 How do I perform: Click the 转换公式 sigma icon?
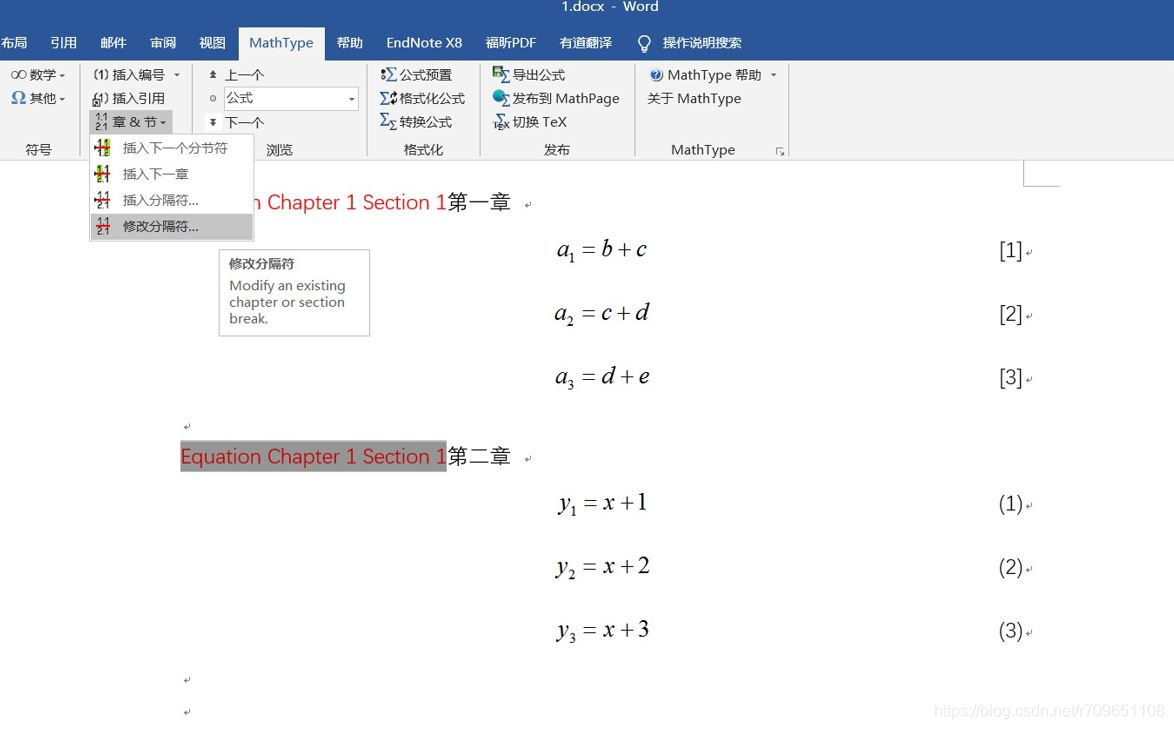388,121
